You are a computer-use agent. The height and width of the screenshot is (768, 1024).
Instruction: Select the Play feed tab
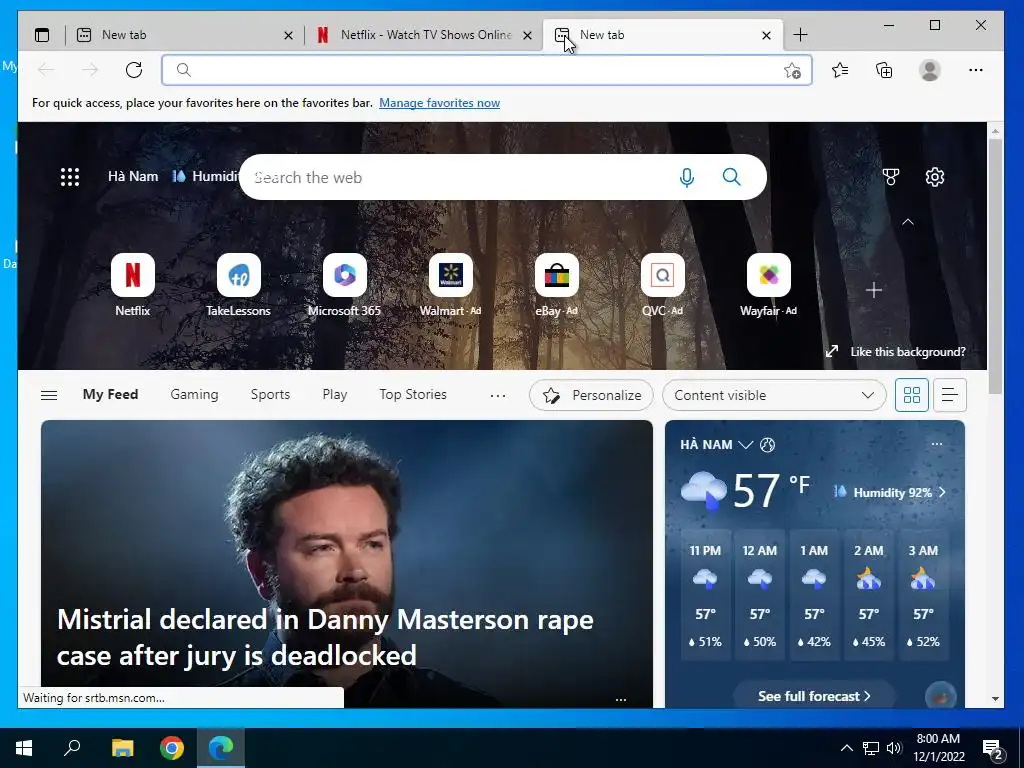coord(334,394)
